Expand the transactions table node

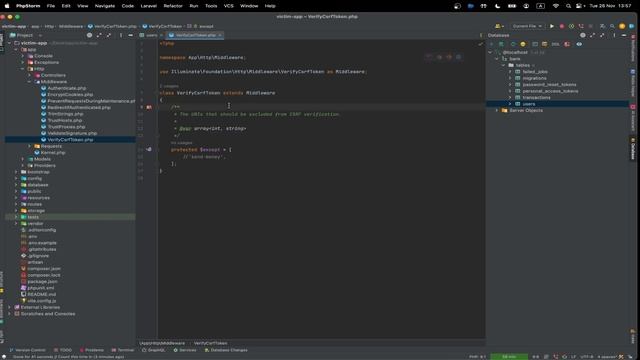pos(510,98)
